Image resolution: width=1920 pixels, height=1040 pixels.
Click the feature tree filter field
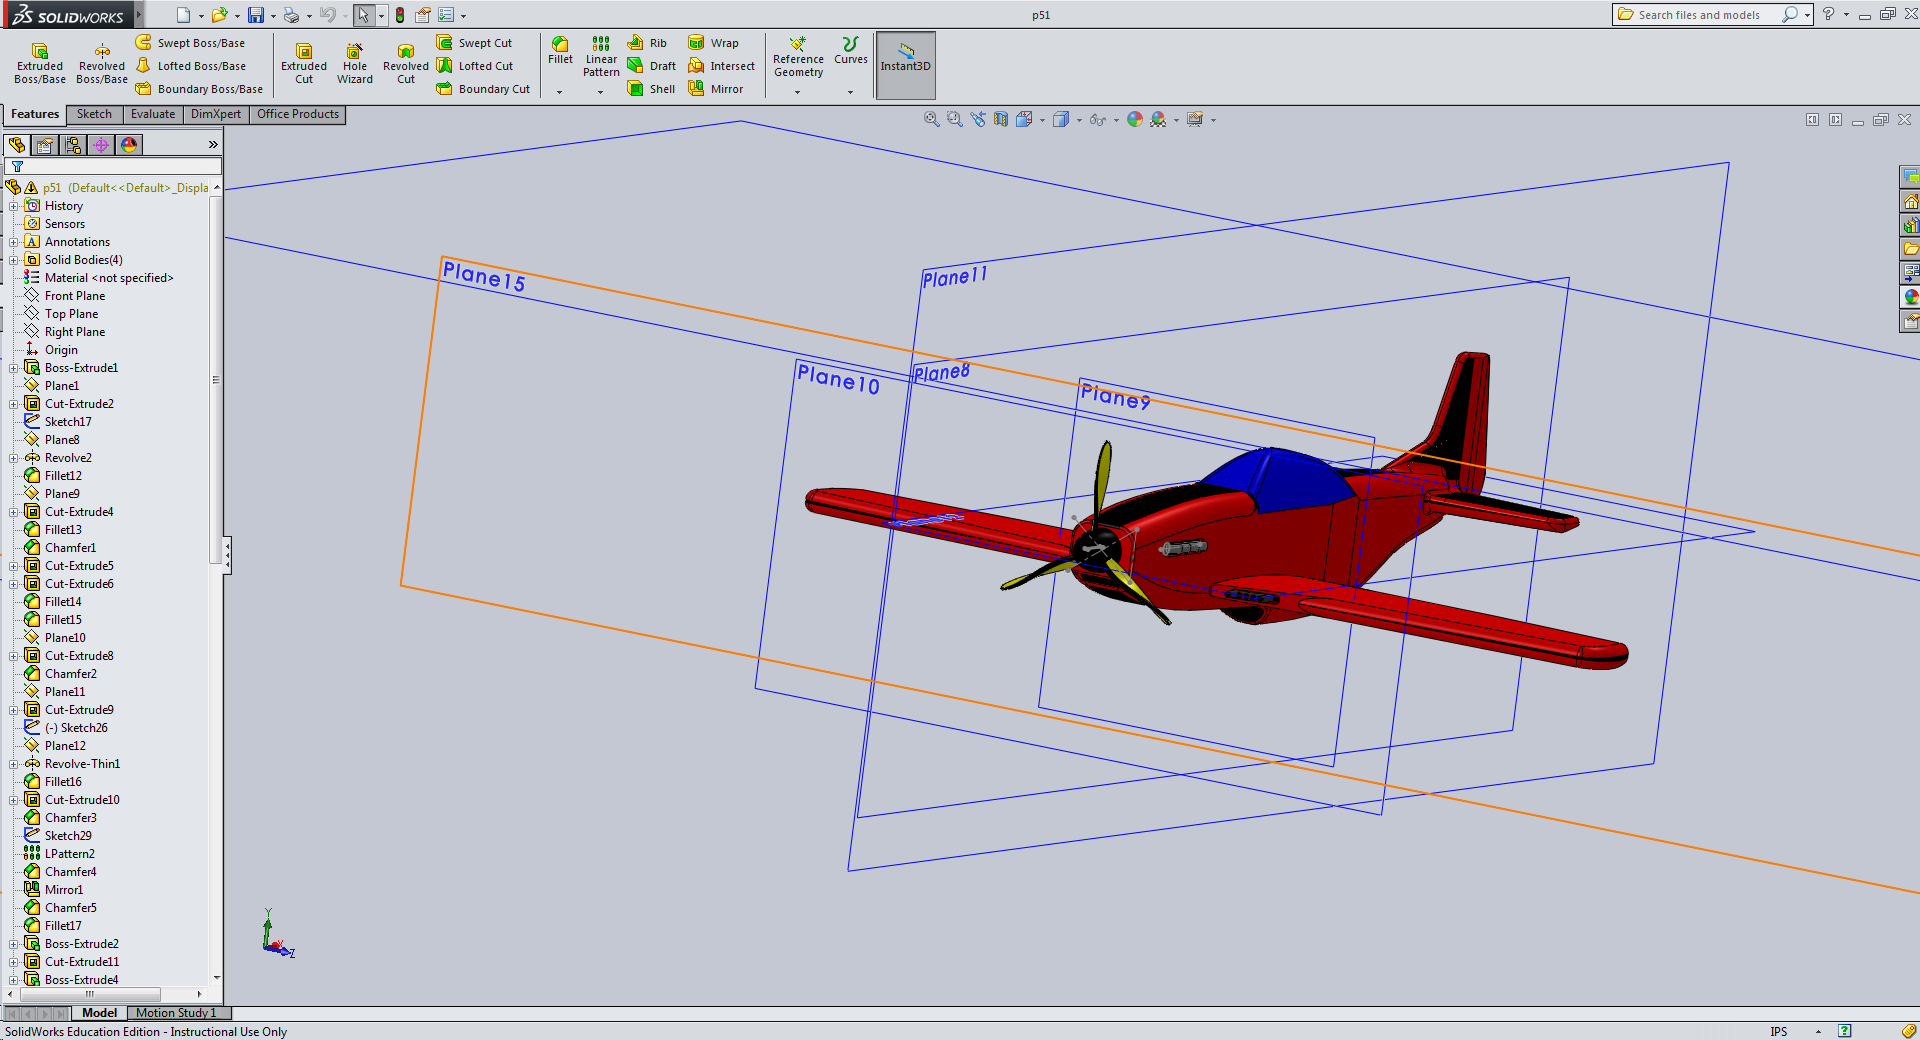coord(113,166)
